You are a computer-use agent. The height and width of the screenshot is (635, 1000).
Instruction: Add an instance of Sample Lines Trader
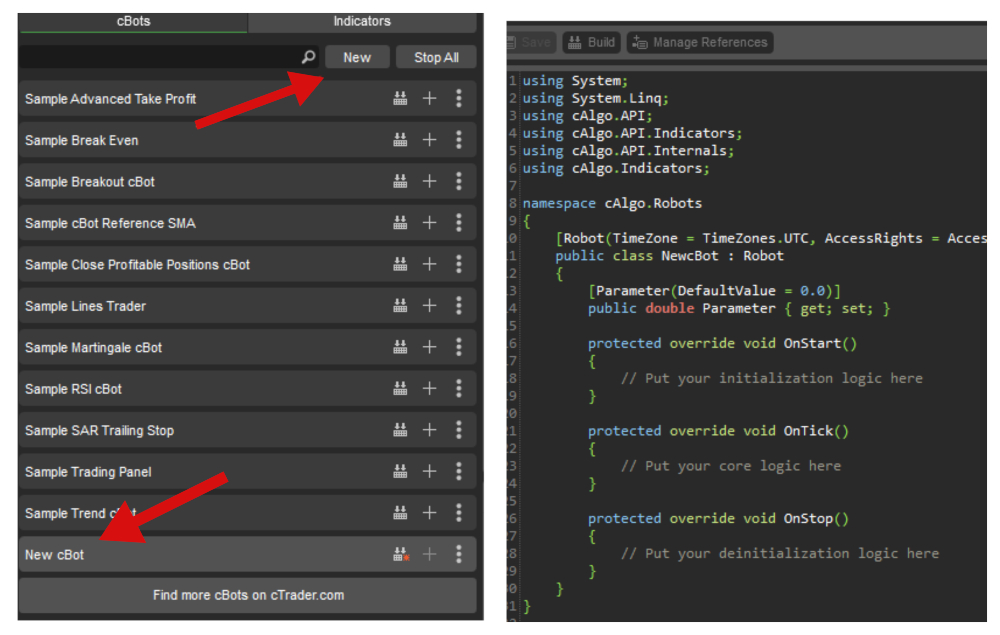click(x=430, y=305)
